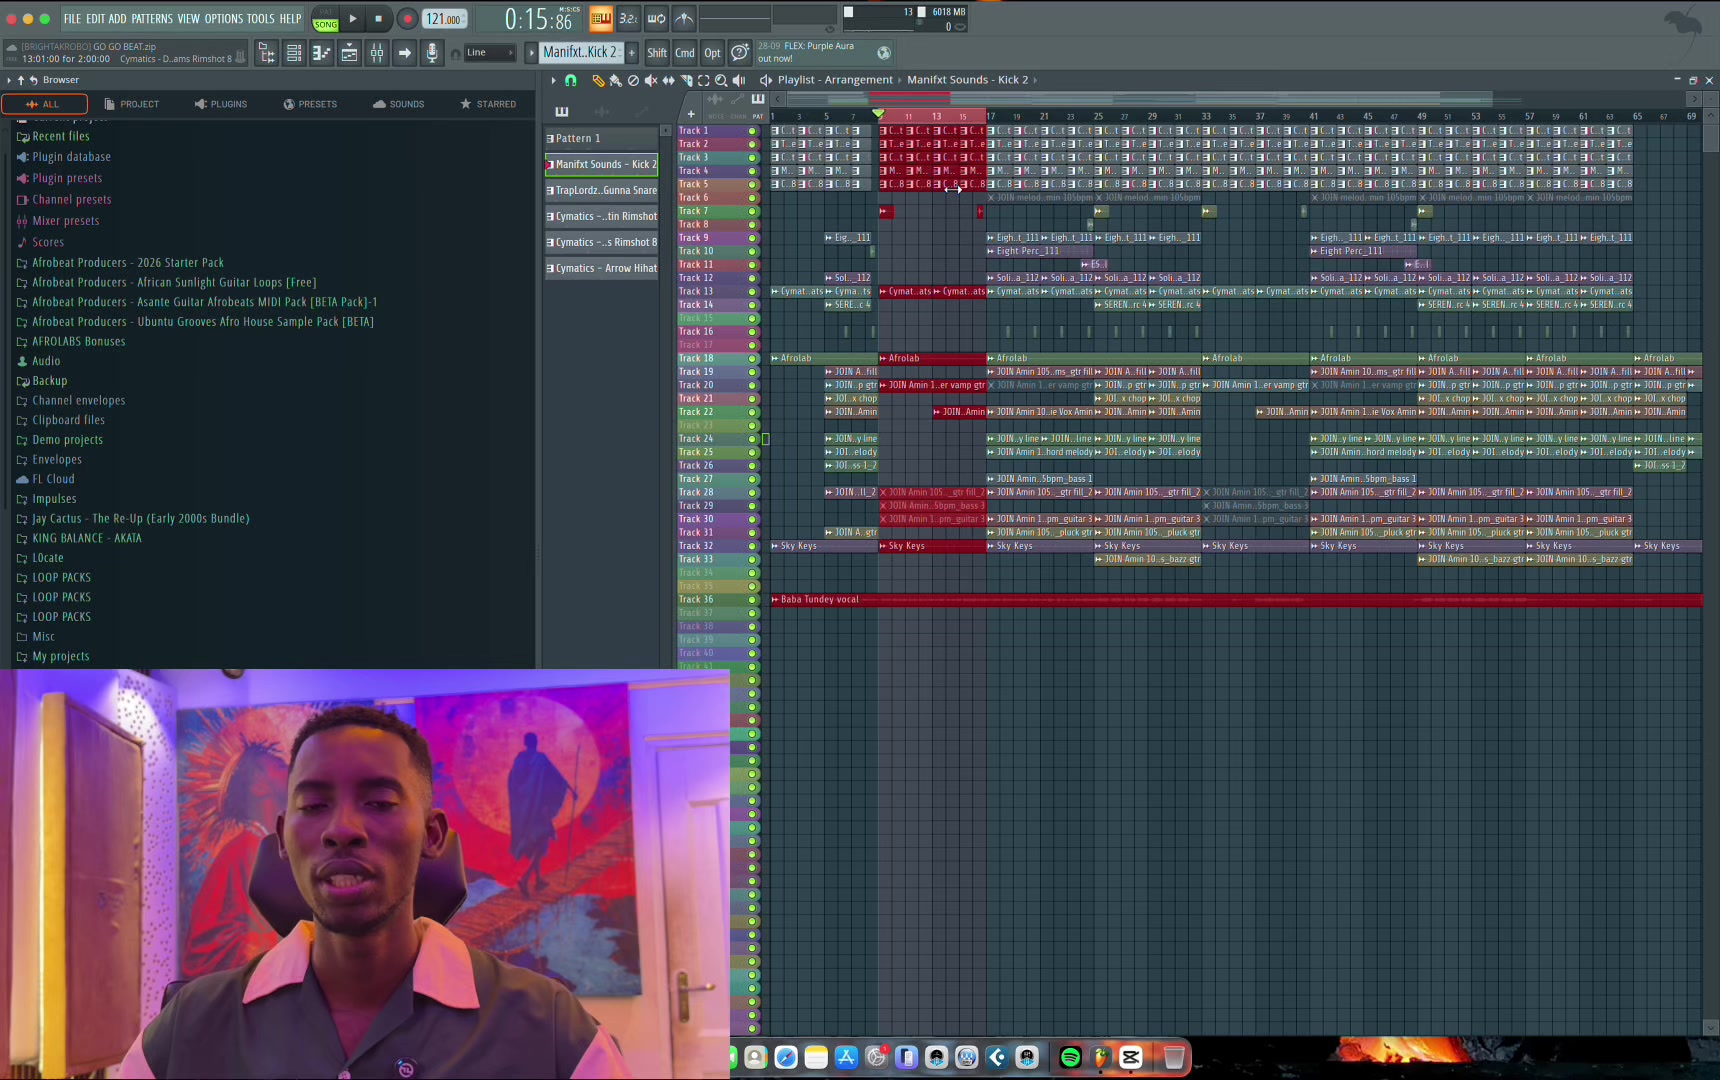Select the Slip tool in playlist

click(669, 80)
